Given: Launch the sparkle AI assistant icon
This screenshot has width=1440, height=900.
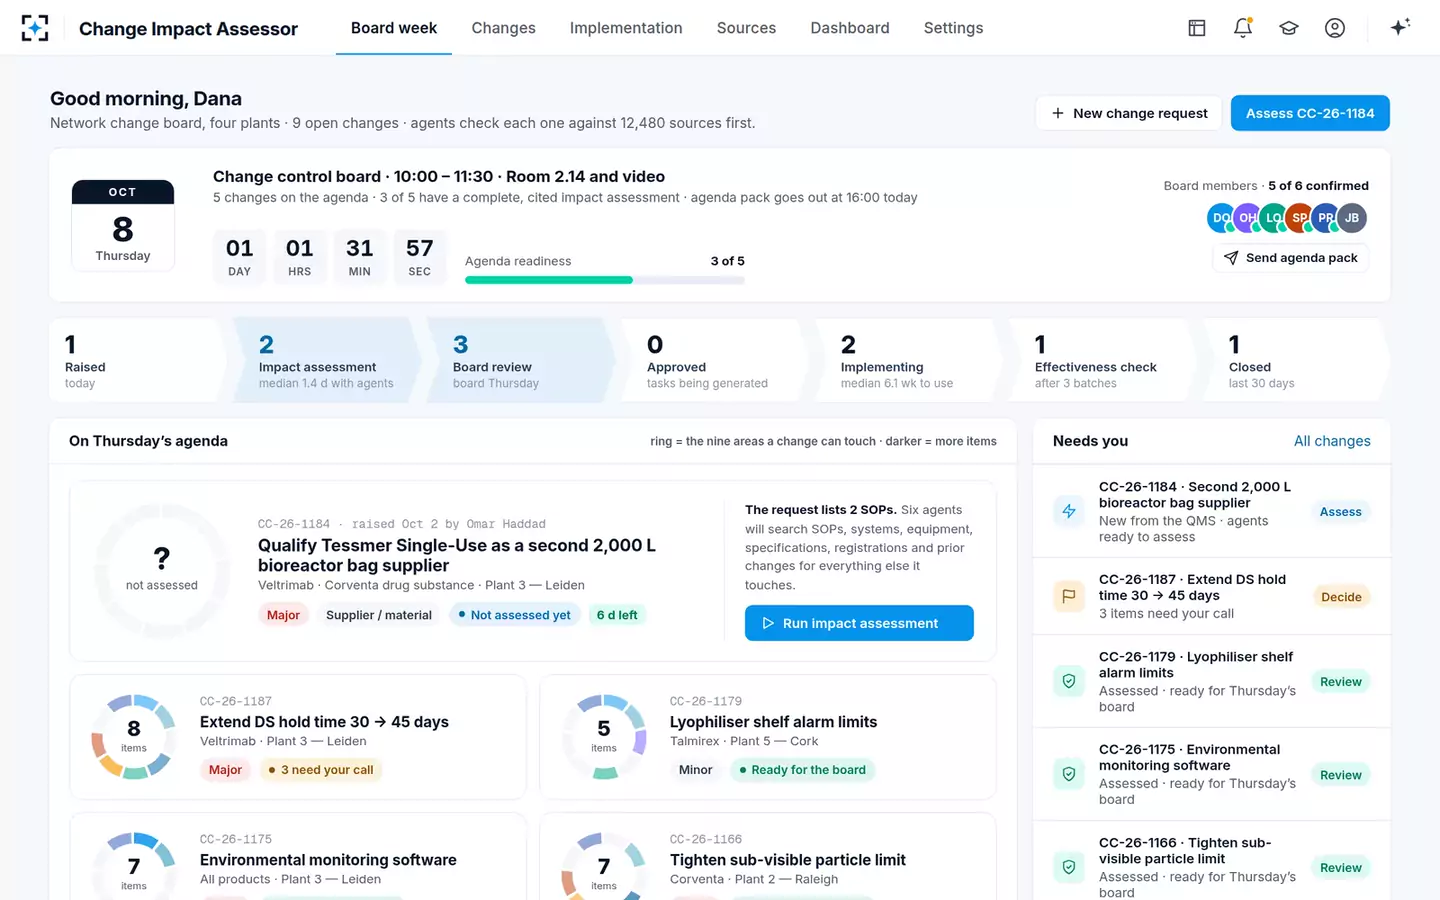Looking at the screenshot, I should [1400, 27].
